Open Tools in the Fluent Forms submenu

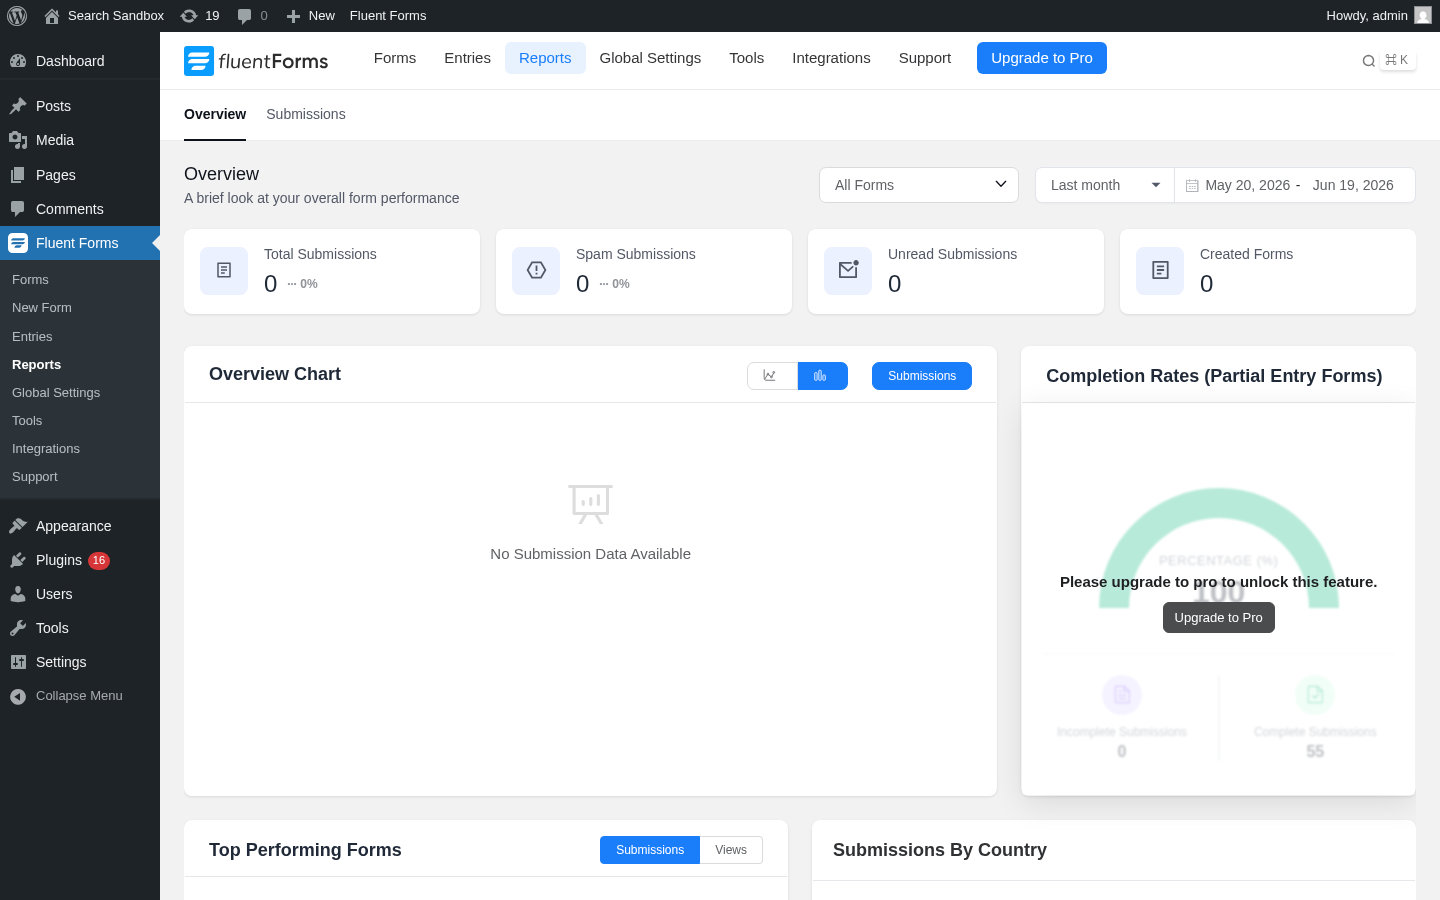[27, 421]
